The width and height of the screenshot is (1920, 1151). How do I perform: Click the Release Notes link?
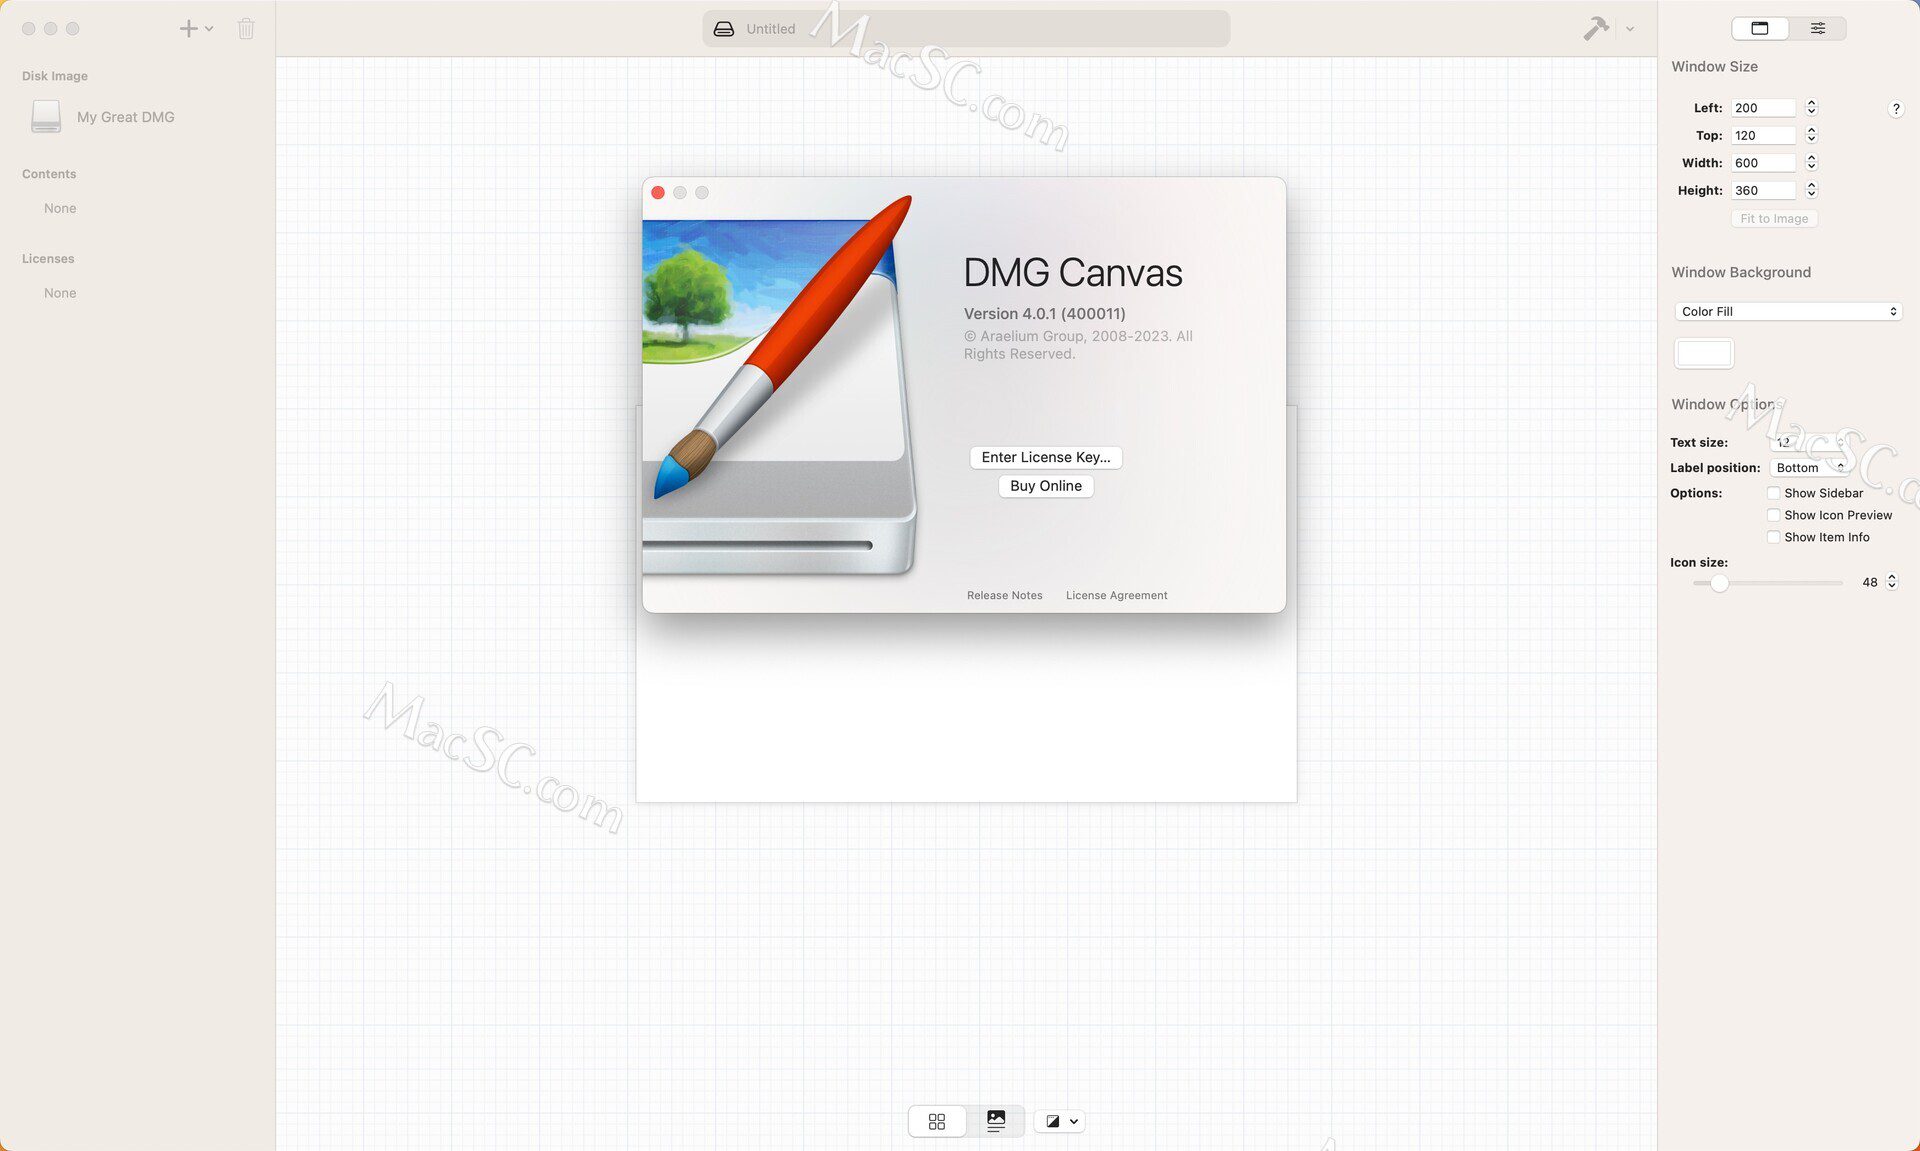(x=1004, y=595)
